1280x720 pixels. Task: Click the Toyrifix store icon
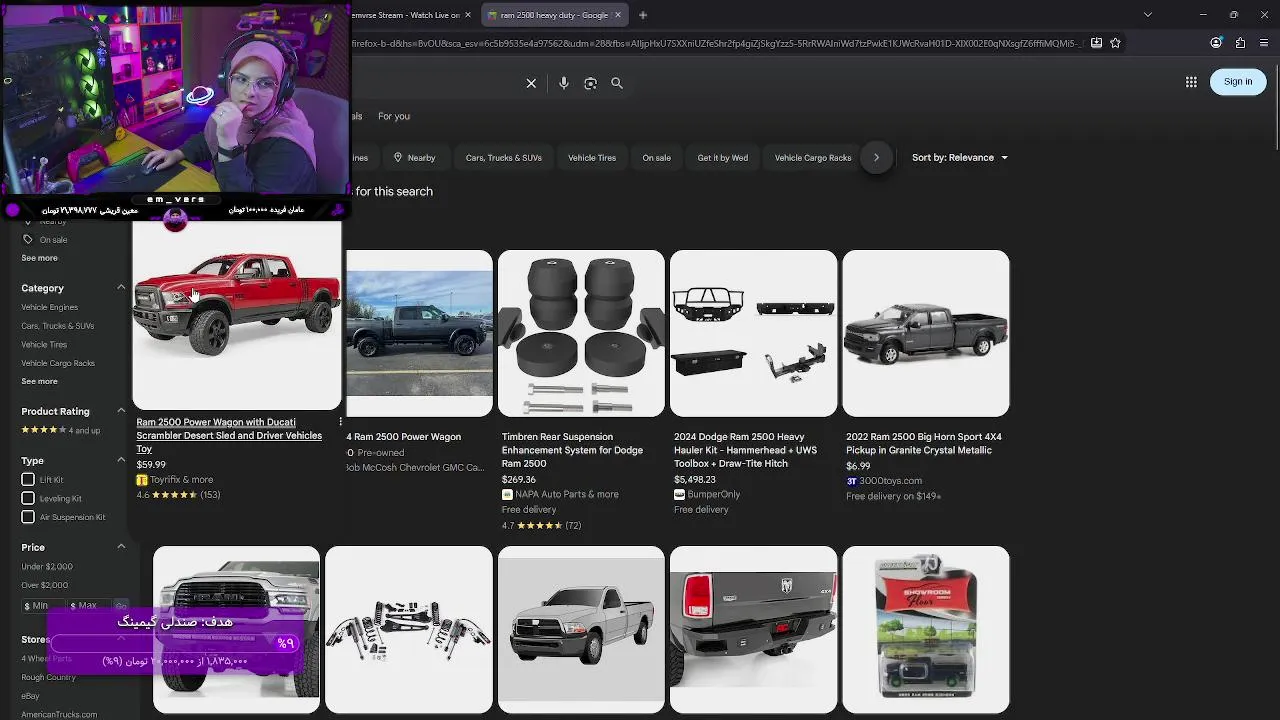point(142,480)
